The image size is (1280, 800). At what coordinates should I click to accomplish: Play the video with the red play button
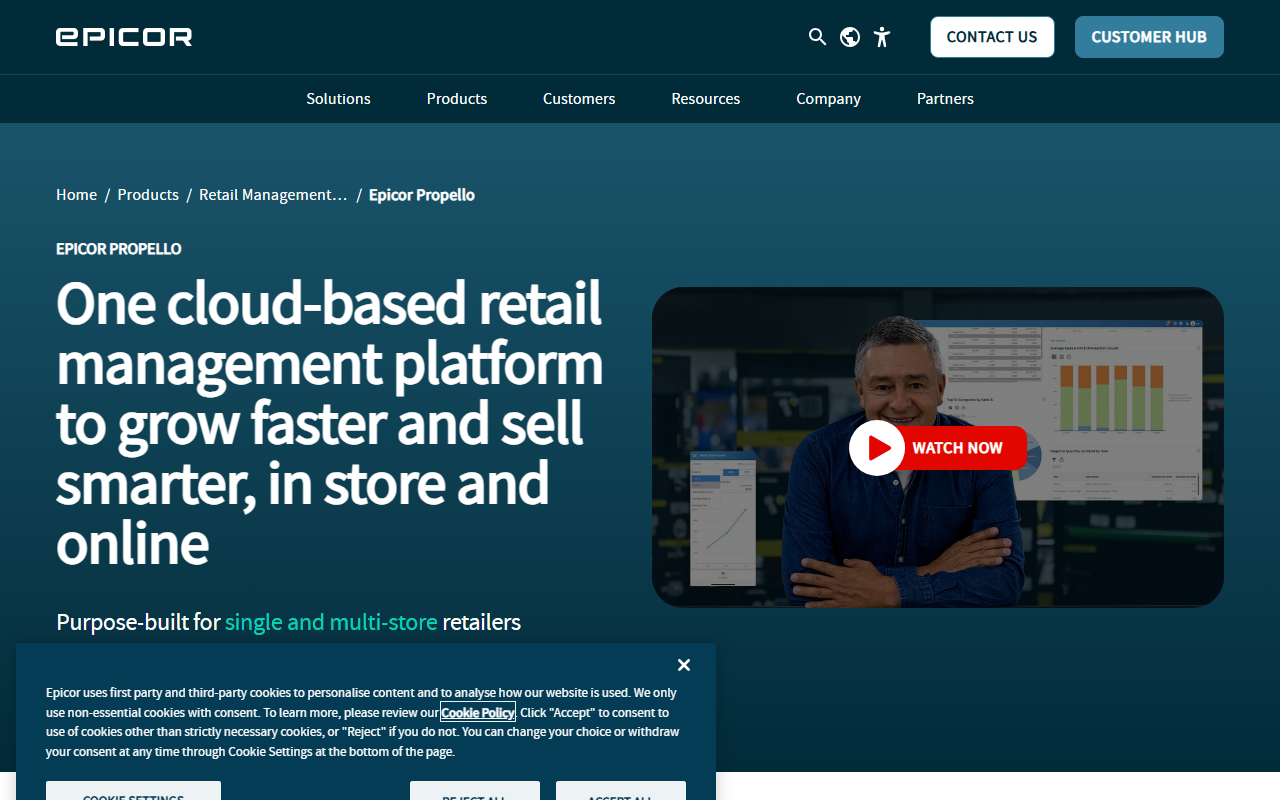point(877,448)
